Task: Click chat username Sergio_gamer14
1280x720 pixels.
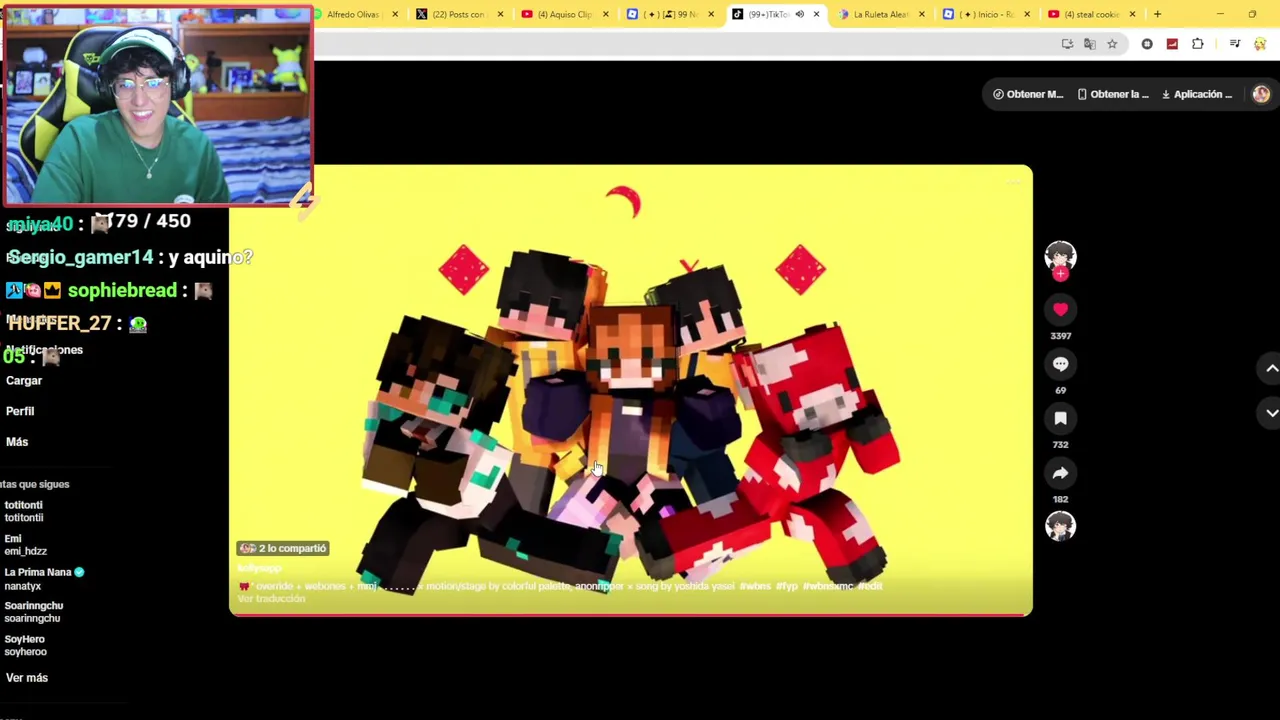Action: pos(81,257)
